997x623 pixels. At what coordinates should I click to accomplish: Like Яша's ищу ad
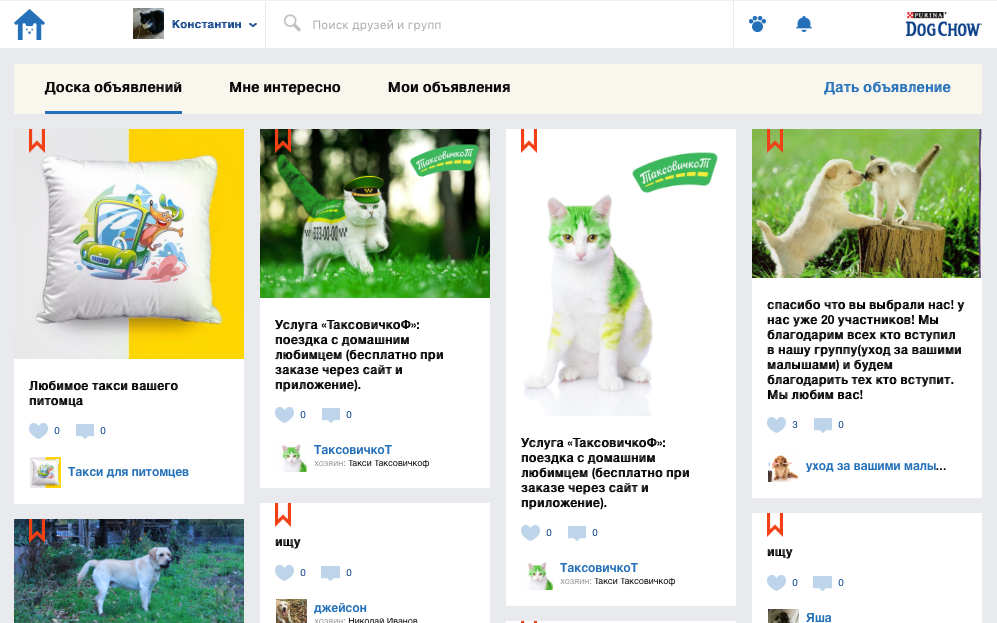pyautogui.click(x=777, y=582)
